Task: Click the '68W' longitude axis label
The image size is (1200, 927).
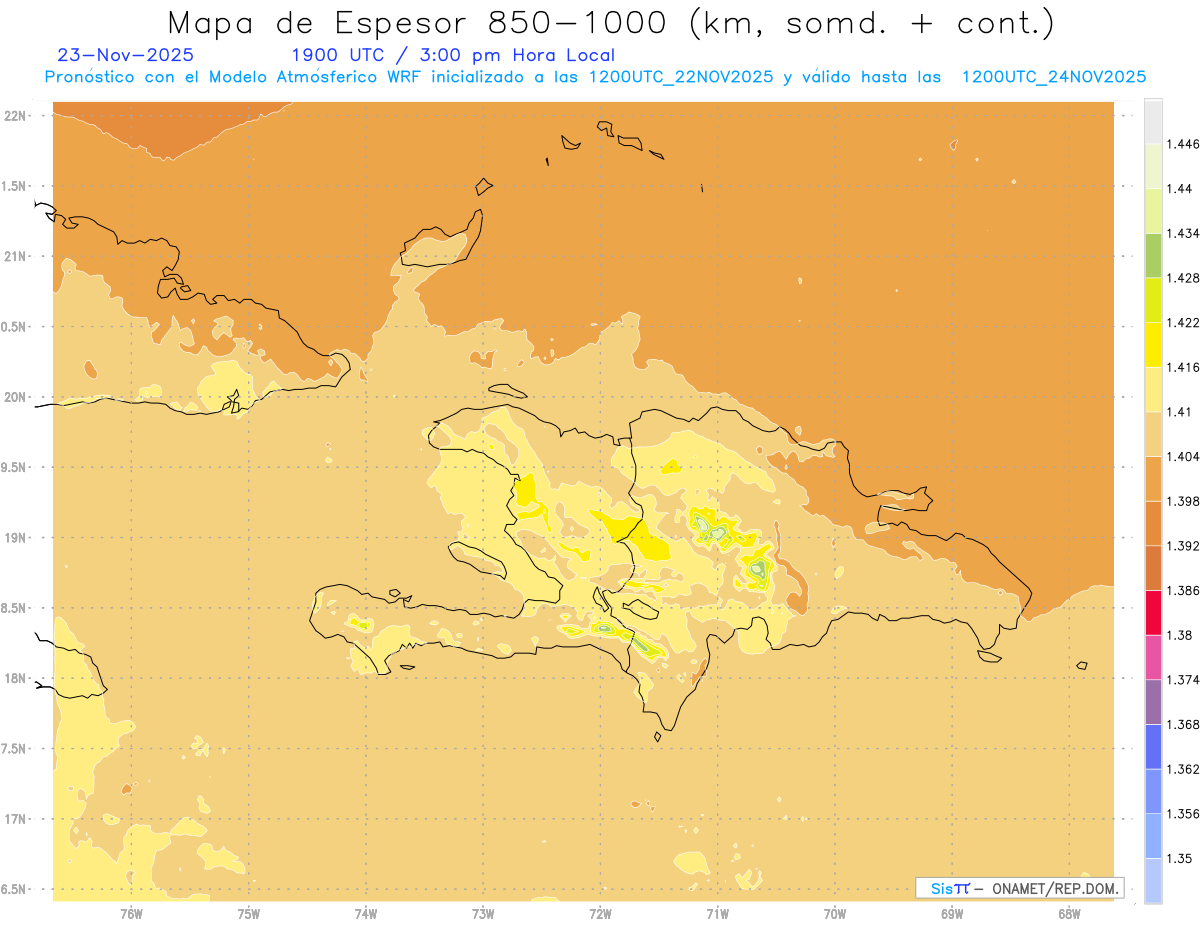Action: pyautogui.click(x=1069, y=913)
